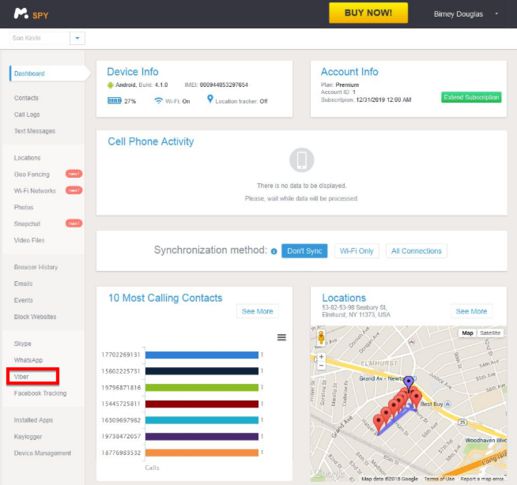This screenshot has width=517, height=485.
Task: Open Geo Fencing in the sidebar
Action: (32, 174)
